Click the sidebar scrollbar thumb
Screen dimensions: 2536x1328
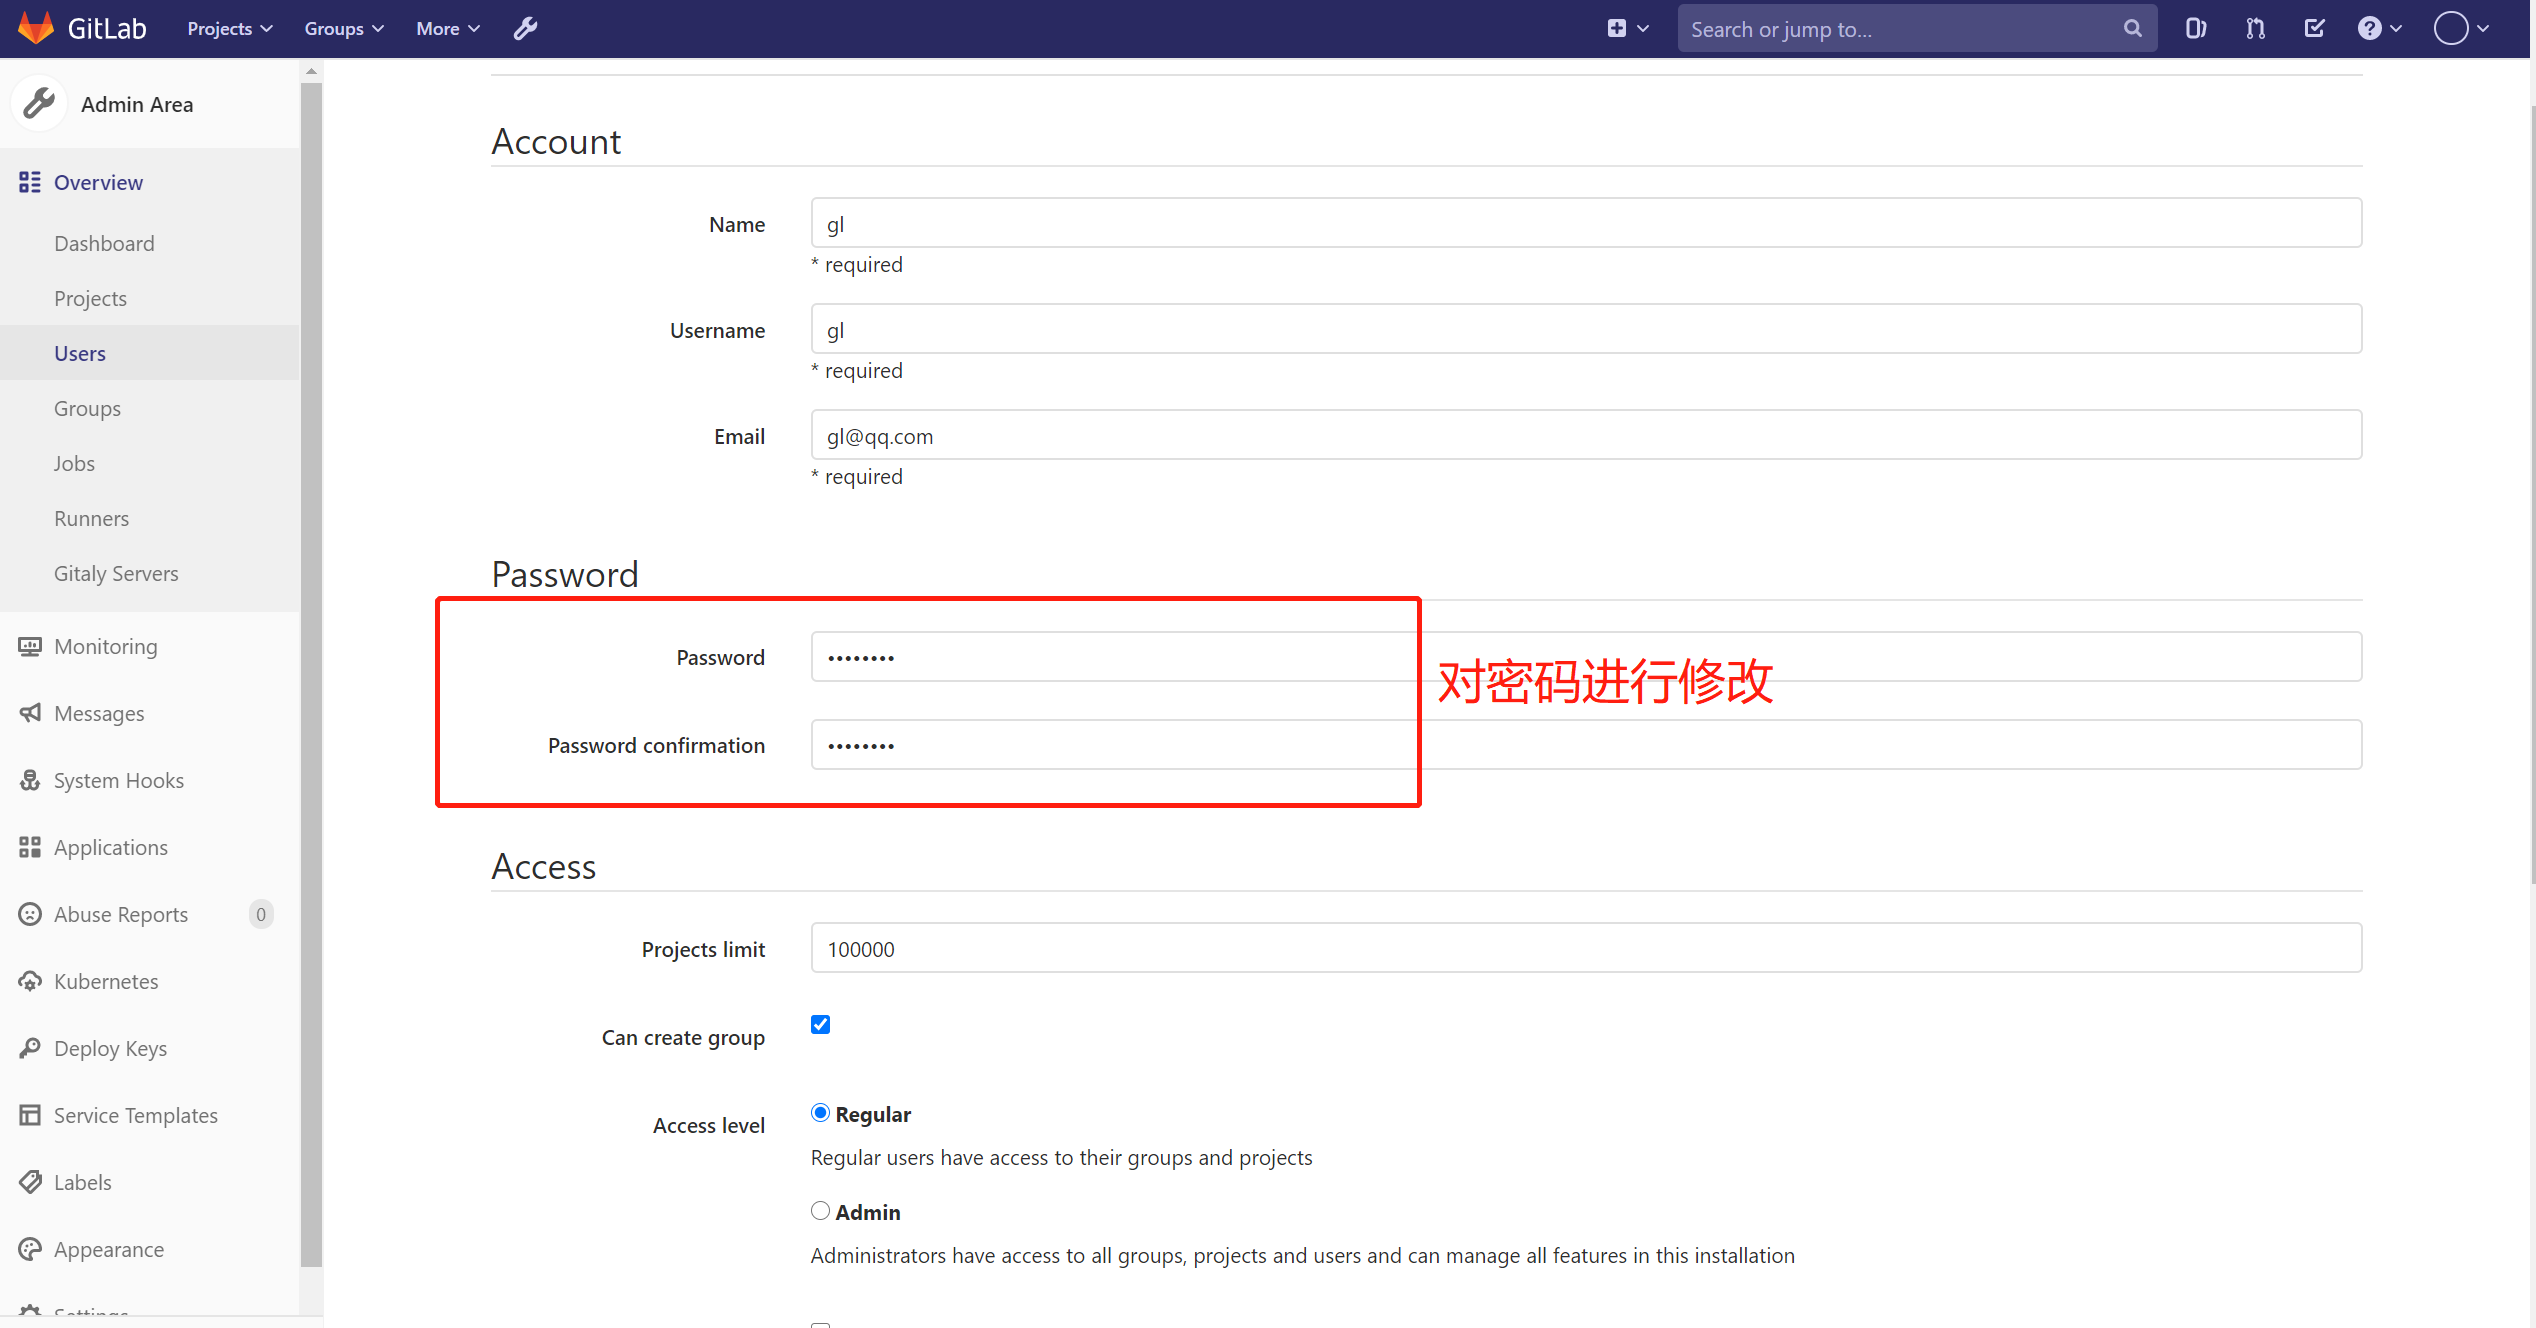(x=311, y=674)
